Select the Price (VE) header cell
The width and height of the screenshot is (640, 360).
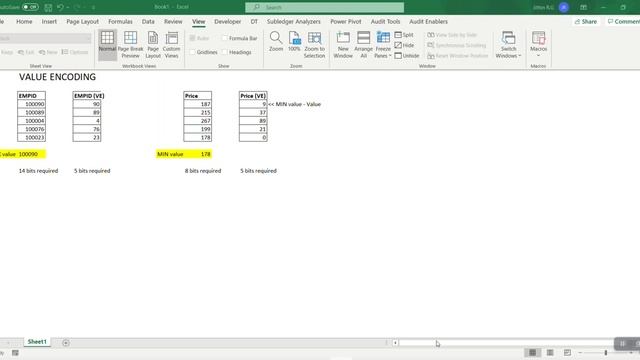coord(253,96)
